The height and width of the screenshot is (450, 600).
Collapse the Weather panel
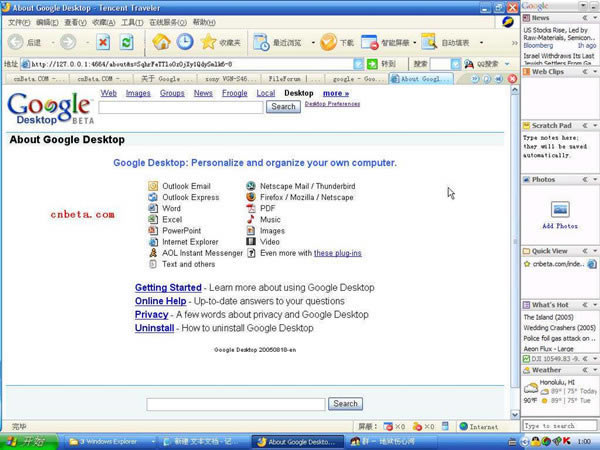(585, 370)
